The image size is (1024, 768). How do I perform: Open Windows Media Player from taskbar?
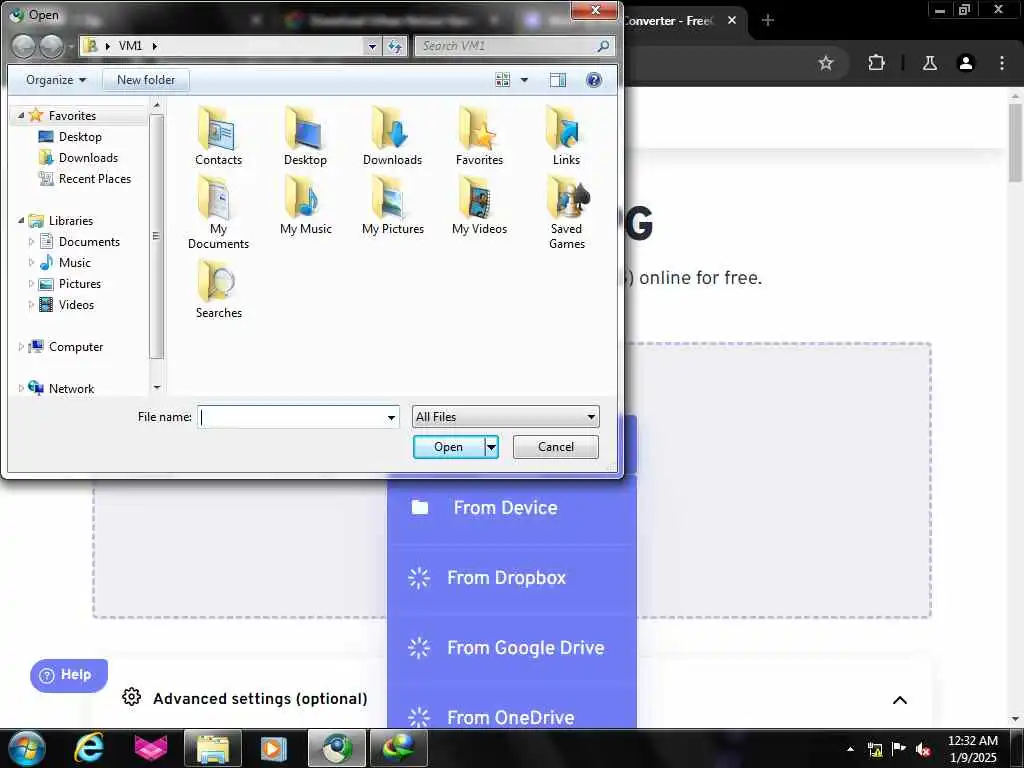click(x=274, y=748)
